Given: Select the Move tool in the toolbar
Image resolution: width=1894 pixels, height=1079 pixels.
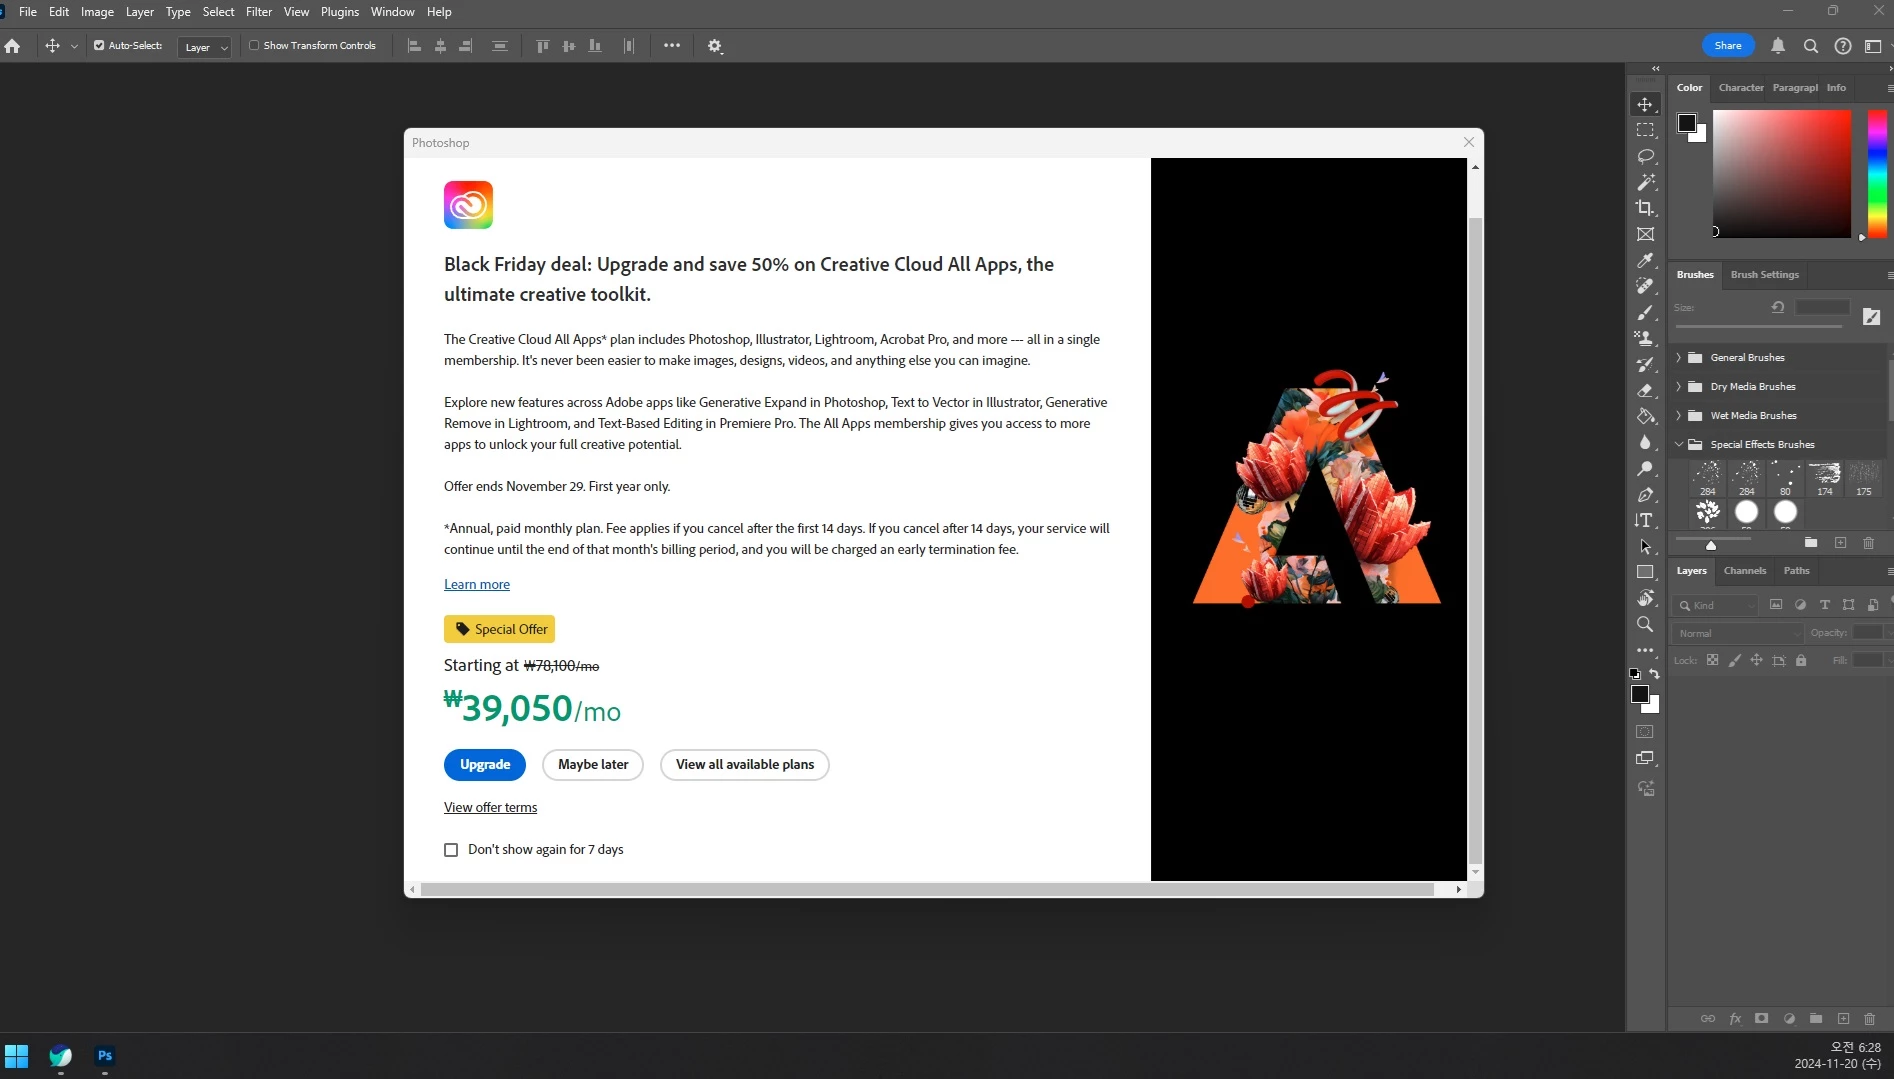Looking at the screenshot, I should (1645, 104).
